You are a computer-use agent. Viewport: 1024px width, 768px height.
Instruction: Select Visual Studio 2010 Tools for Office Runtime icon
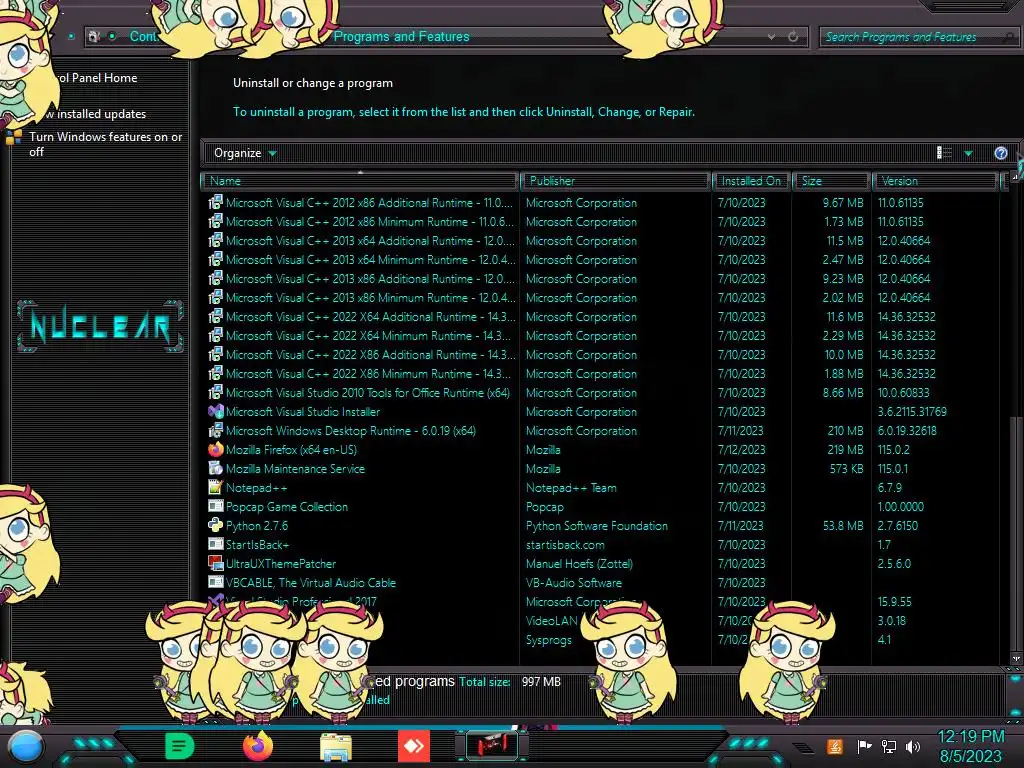216,392
